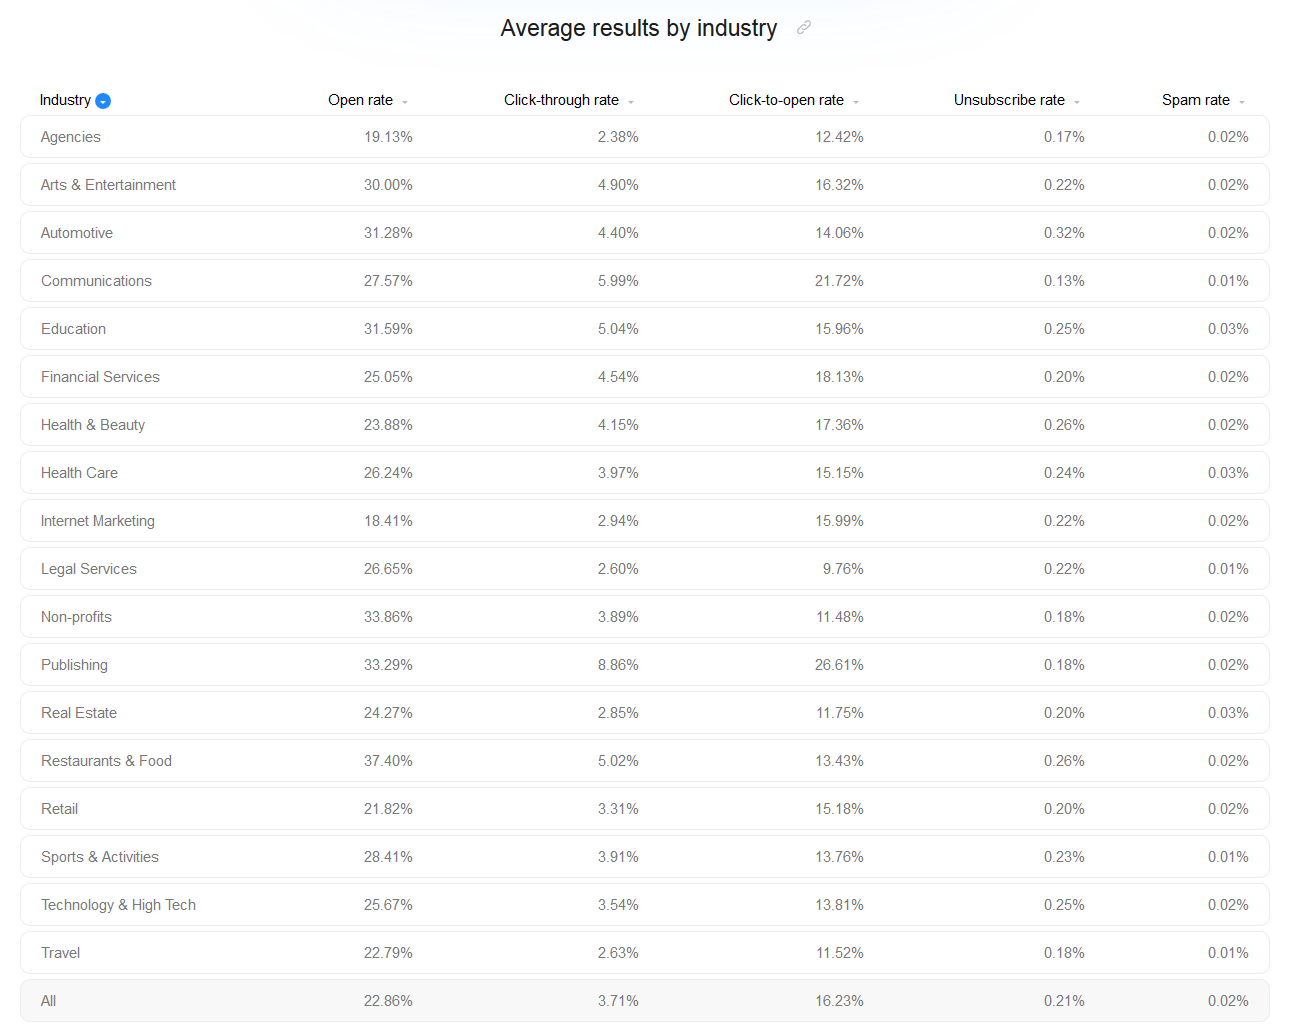Click the Unsubscribe rate column header
This screenshot has height=1036, width=1294.
pyautogui.click(x=1008, y=100)
